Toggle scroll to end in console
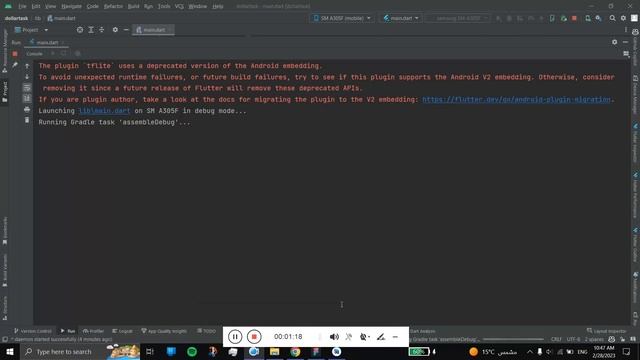 (x=27, y=98)
